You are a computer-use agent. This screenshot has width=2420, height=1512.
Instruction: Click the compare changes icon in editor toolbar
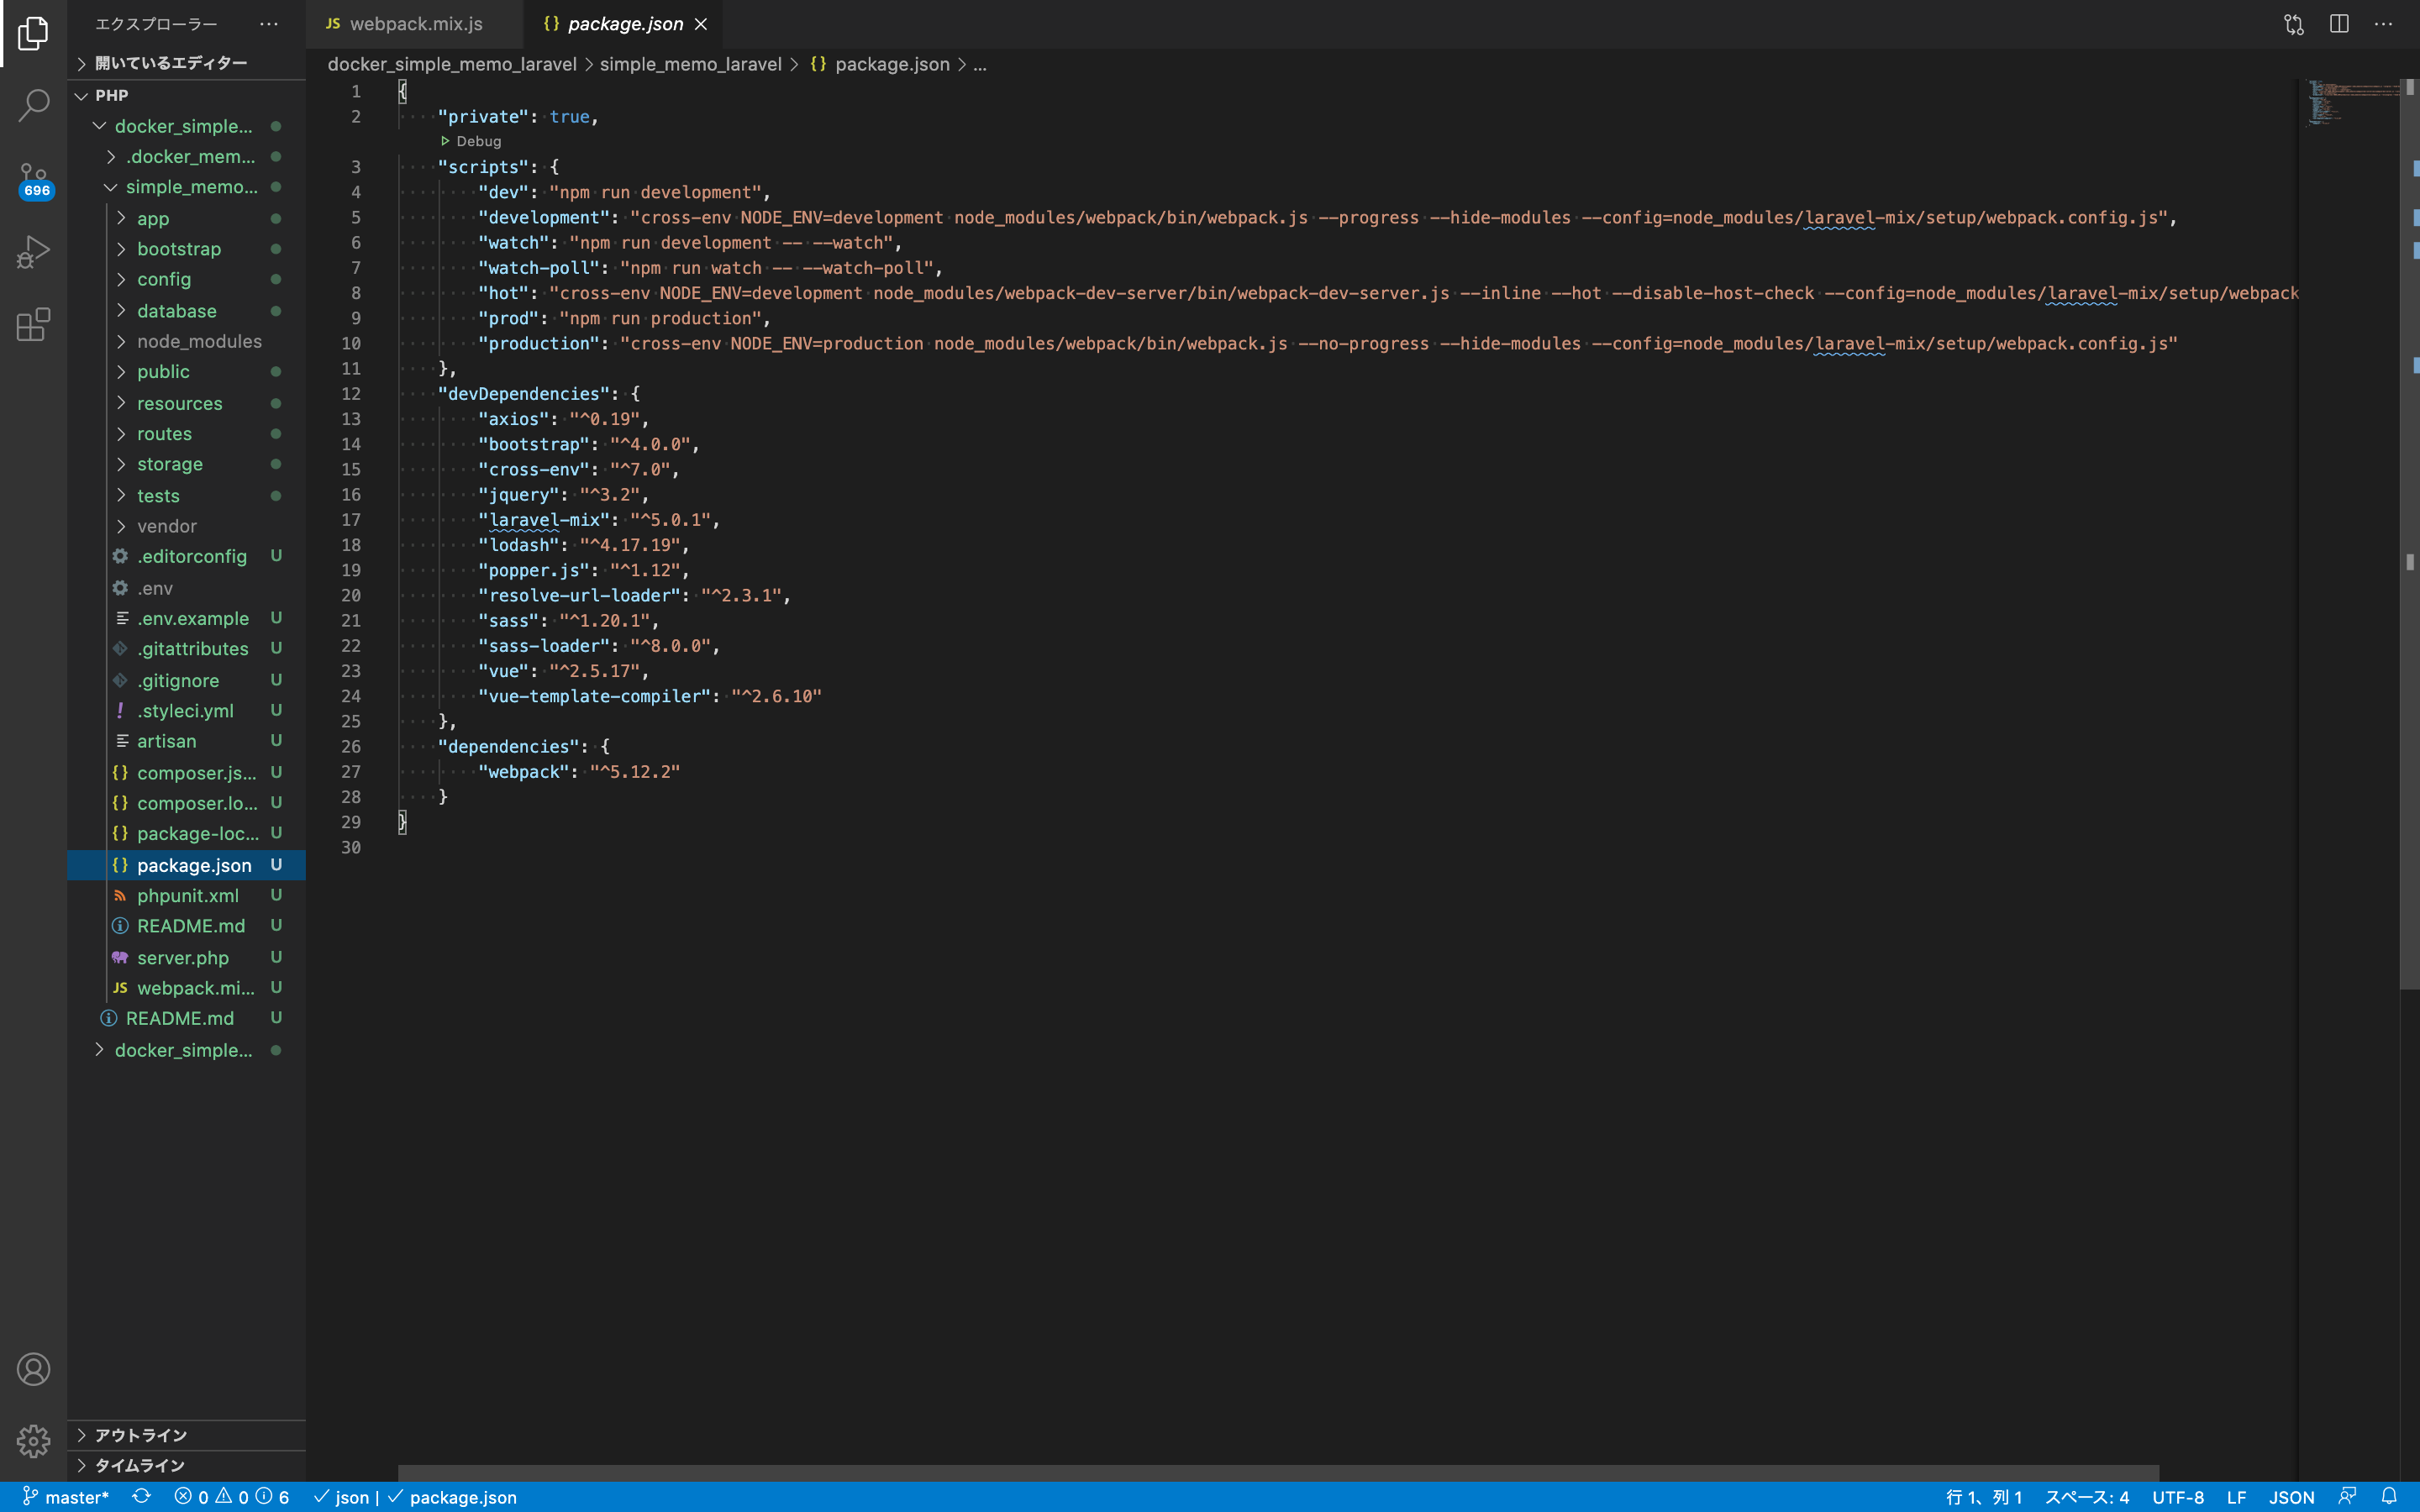coord(2293,24)
